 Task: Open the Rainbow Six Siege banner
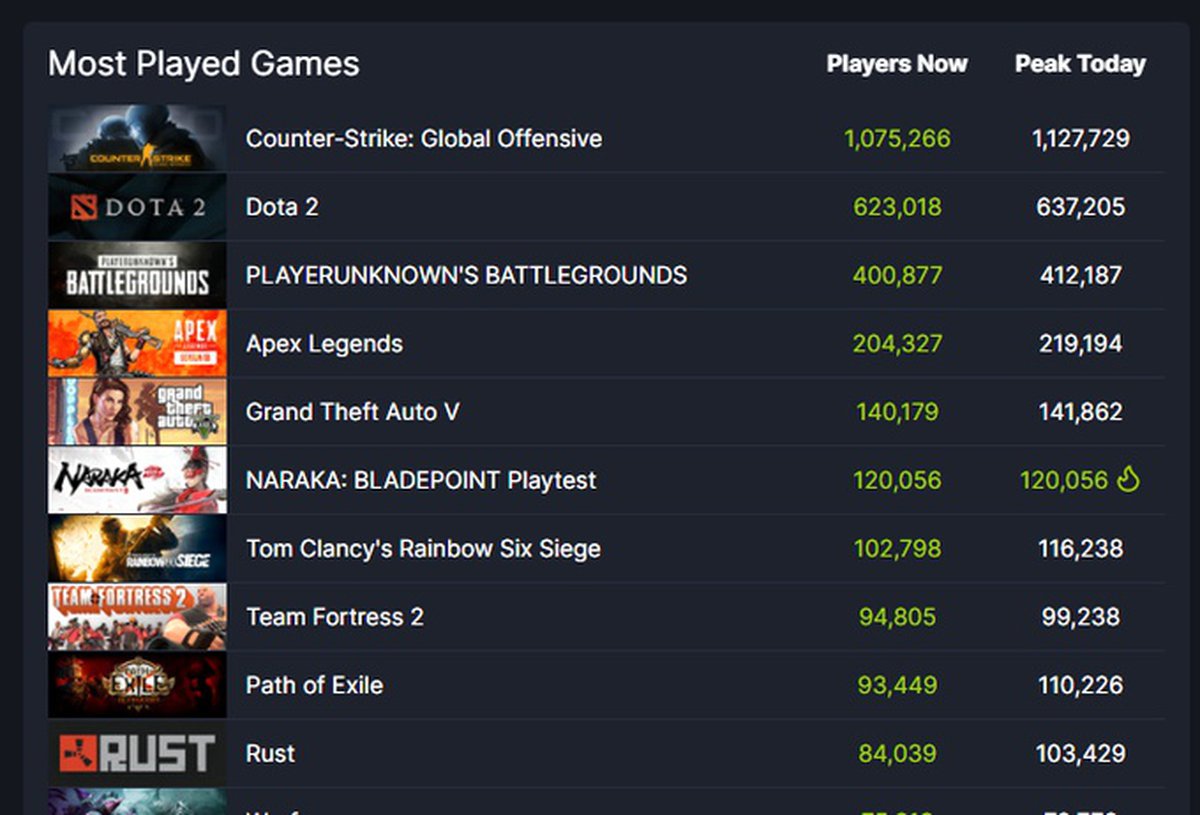coord(137,548)
